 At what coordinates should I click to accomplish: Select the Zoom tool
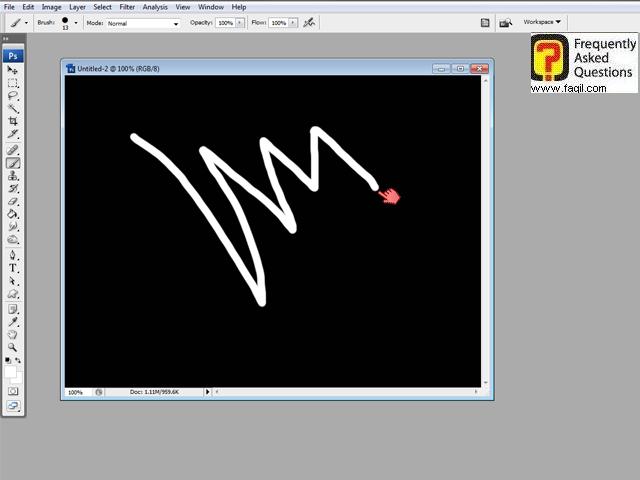point(14,347)
